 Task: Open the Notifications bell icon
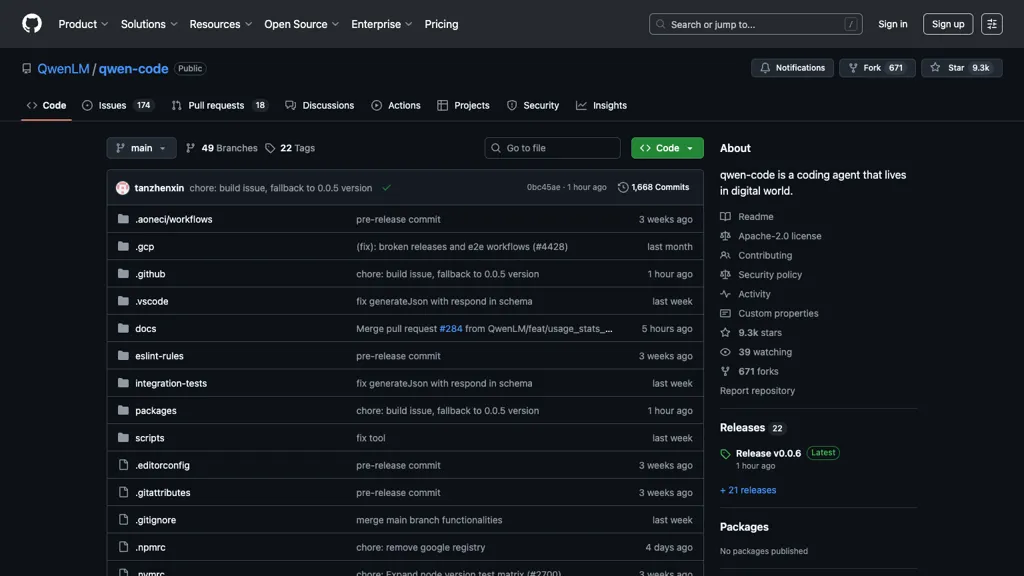point(764,68)
